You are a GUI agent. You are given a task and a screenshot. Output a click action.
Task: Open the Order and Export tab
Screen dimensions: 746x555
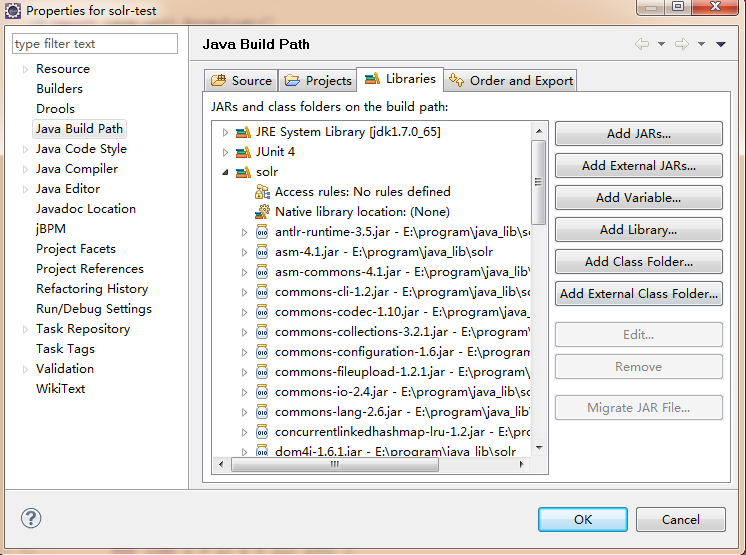coord(510,80)
